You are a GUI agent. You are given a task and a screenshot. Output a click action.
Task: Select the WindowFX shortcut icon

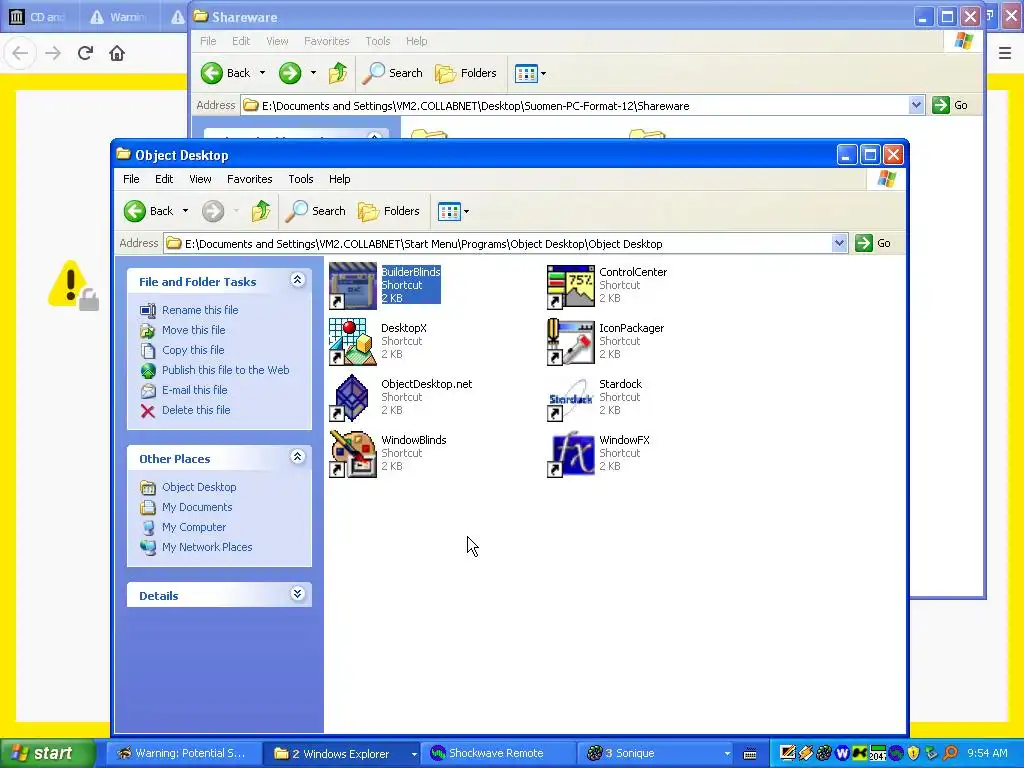[571, 454]
